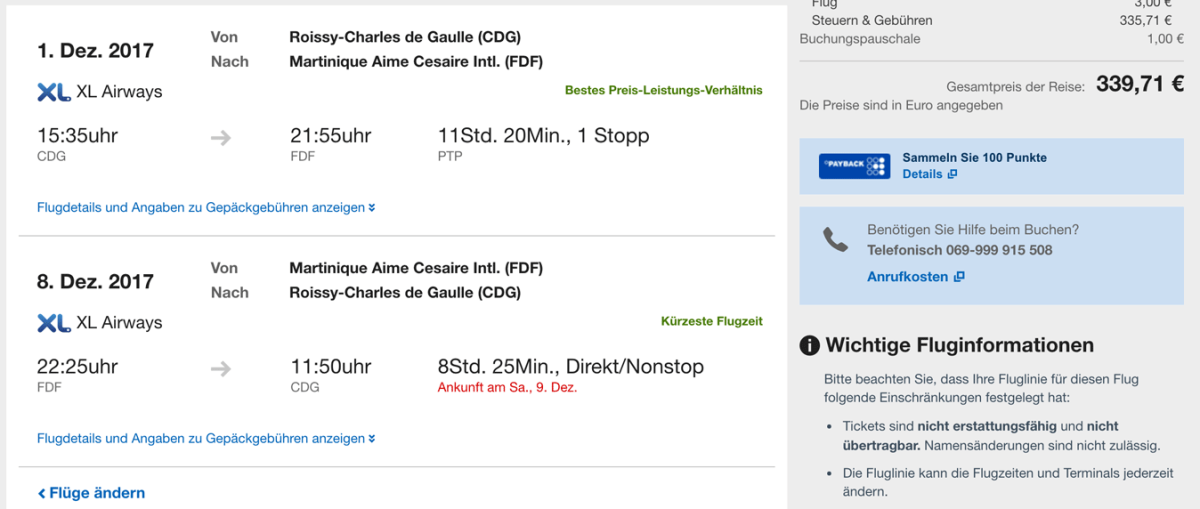Click the return flight direction arrow icon
The image size is (1200, 509).
click(x=221, y=369)
